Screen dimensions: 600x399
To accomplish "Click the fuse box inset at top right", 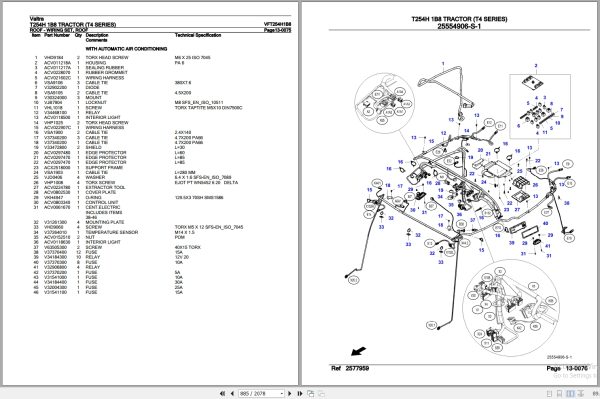I will [x=540, y=106].
